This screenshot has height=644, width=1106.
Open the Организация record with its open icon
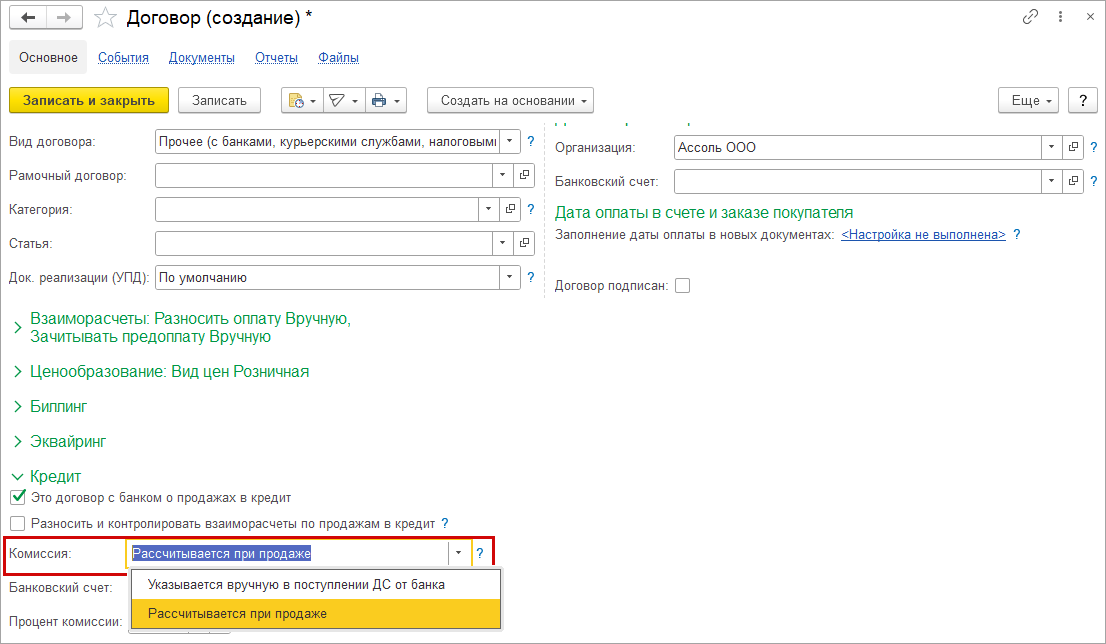tap(1073, 147)
